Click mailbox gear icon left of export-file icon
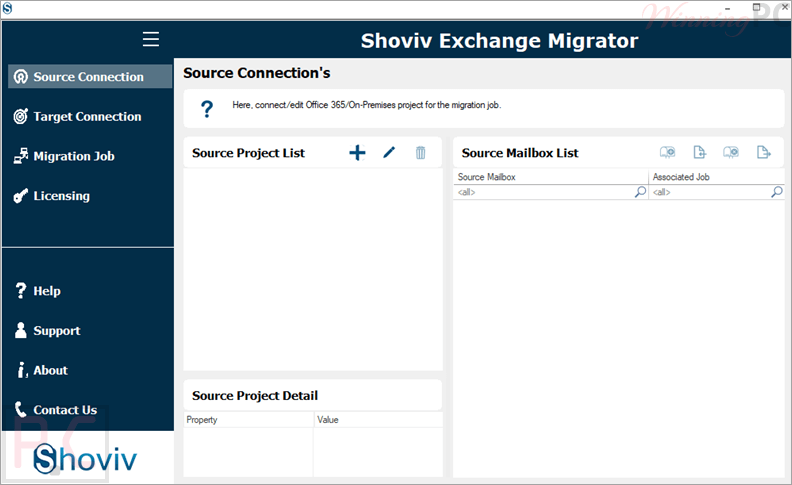The image size is (792, 485). (731, 152)
